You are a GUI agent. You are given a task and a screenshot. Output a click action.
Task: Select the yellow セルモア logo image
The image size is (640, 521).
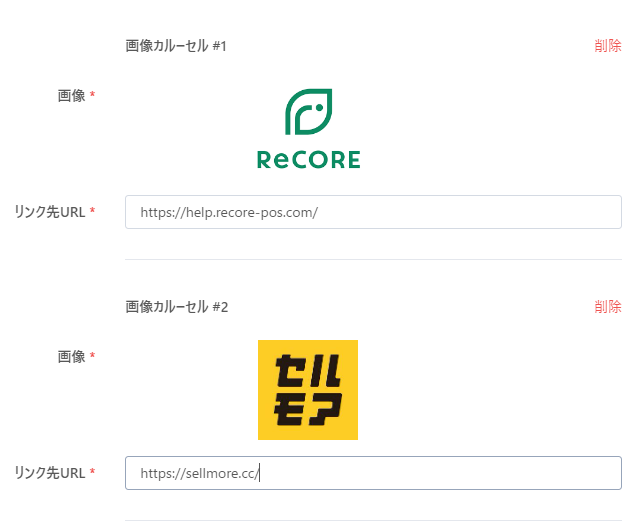click(x=308, y=390)
